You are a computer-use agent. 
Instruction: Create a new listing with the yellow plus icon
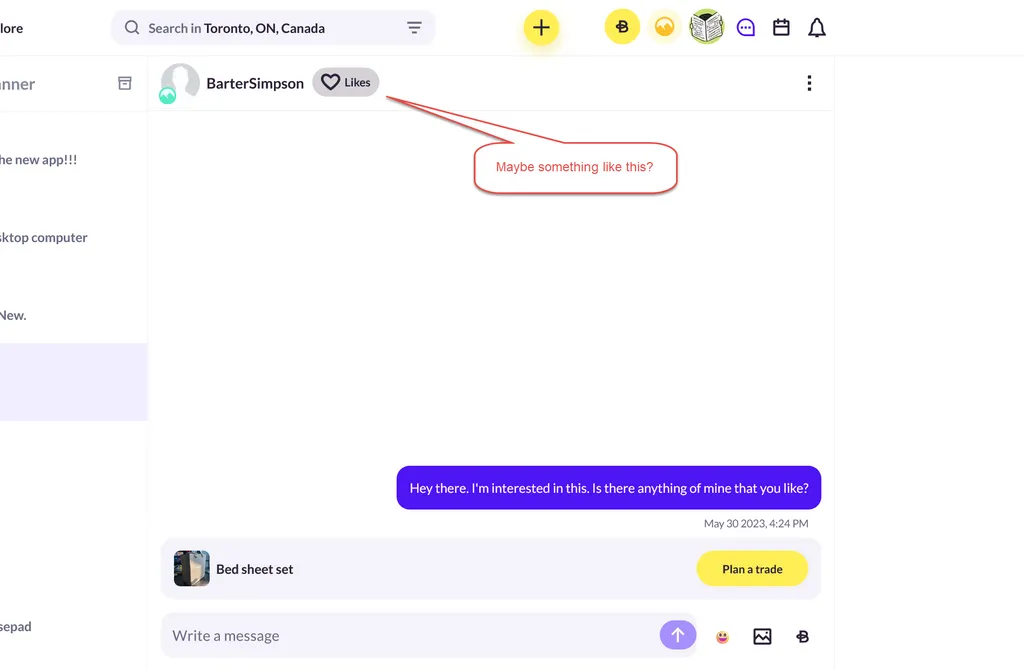tap(541, 27)
